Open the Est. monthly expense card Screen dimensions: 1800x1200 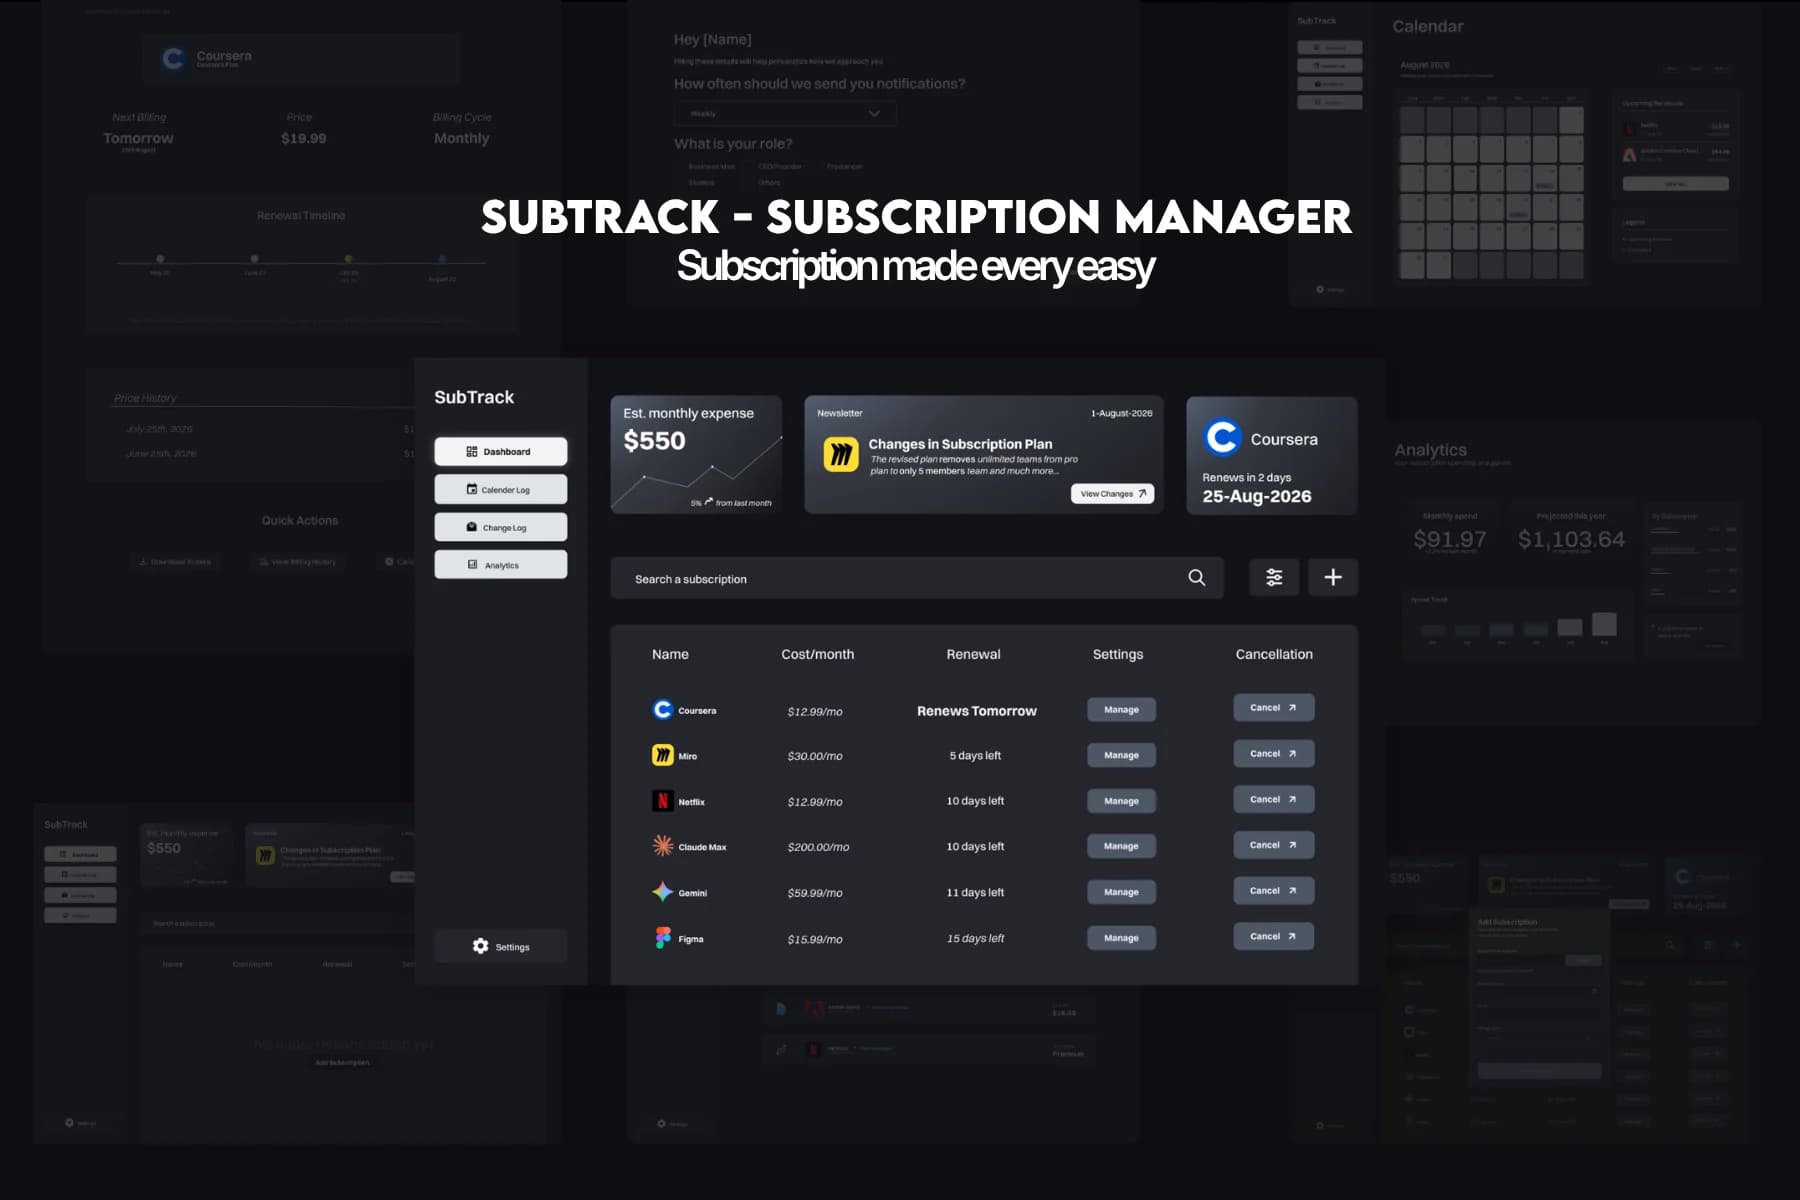pos(696,456)
